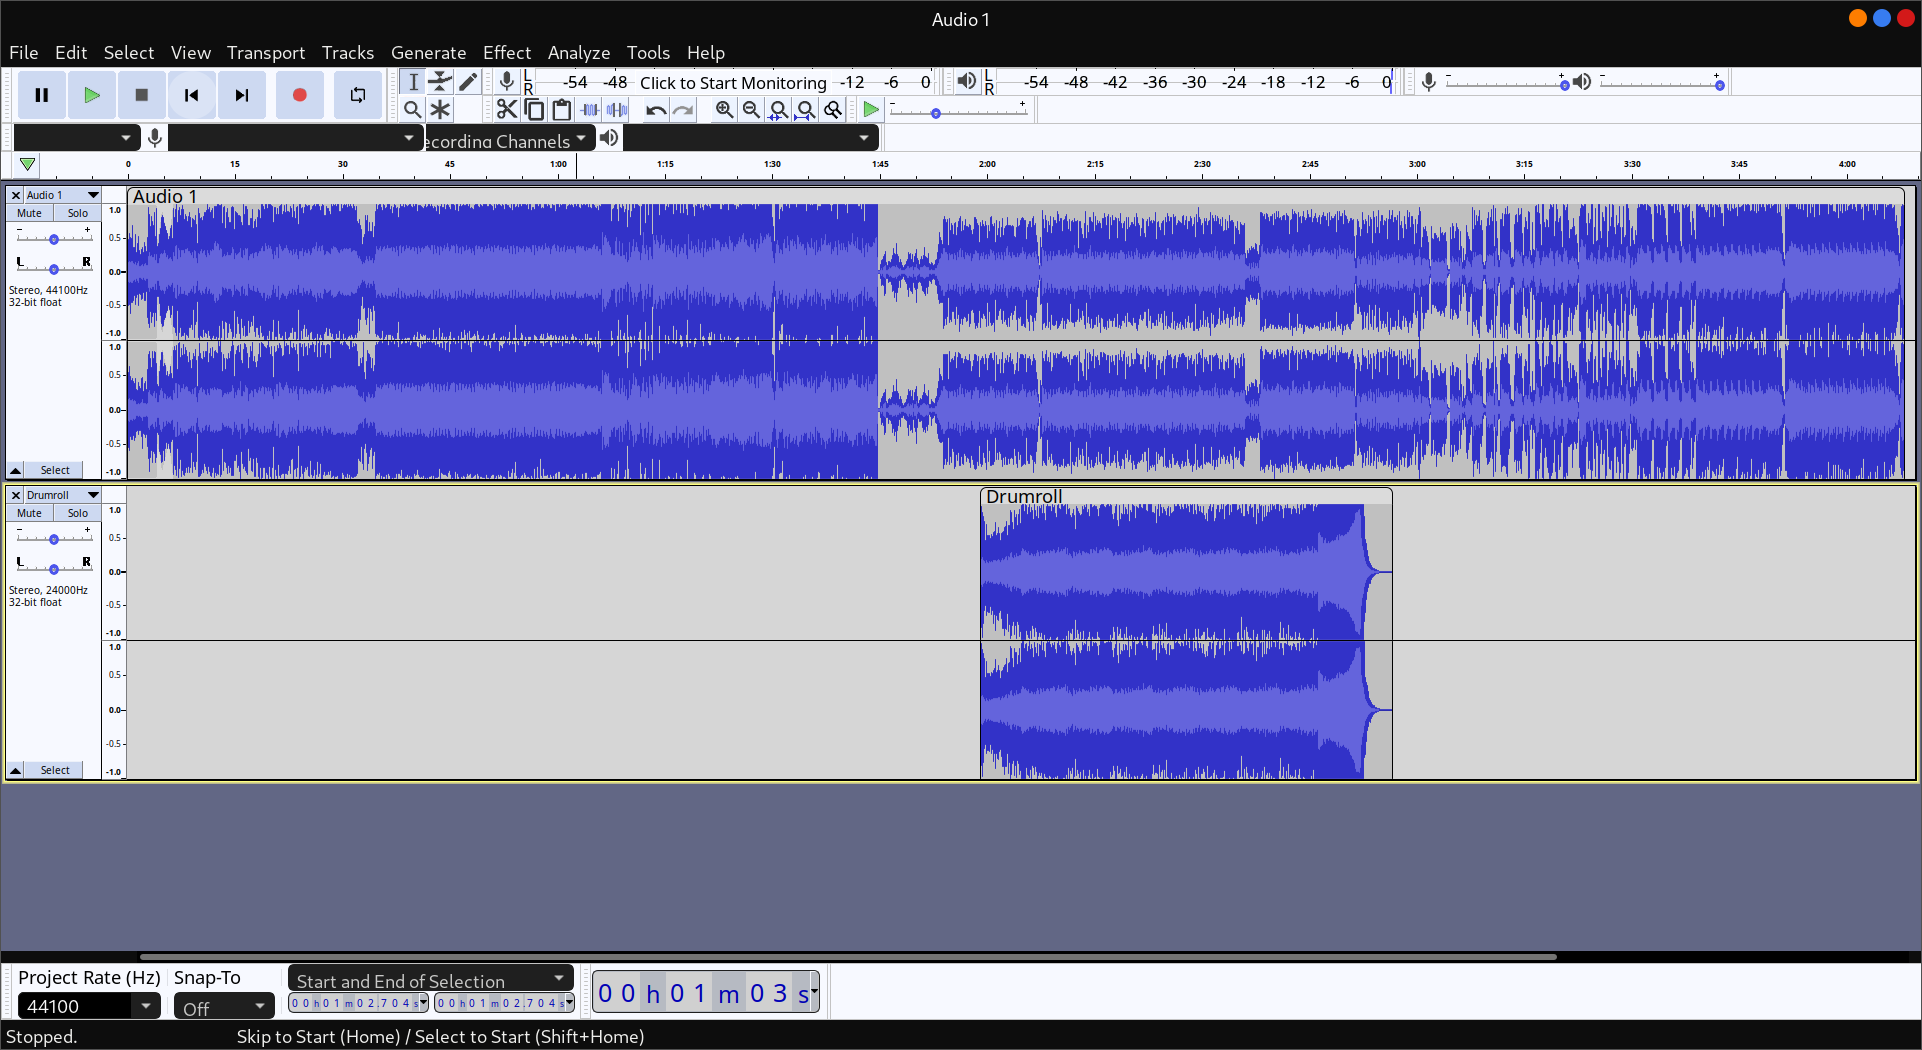Click the Undo icon

point(655,110)
